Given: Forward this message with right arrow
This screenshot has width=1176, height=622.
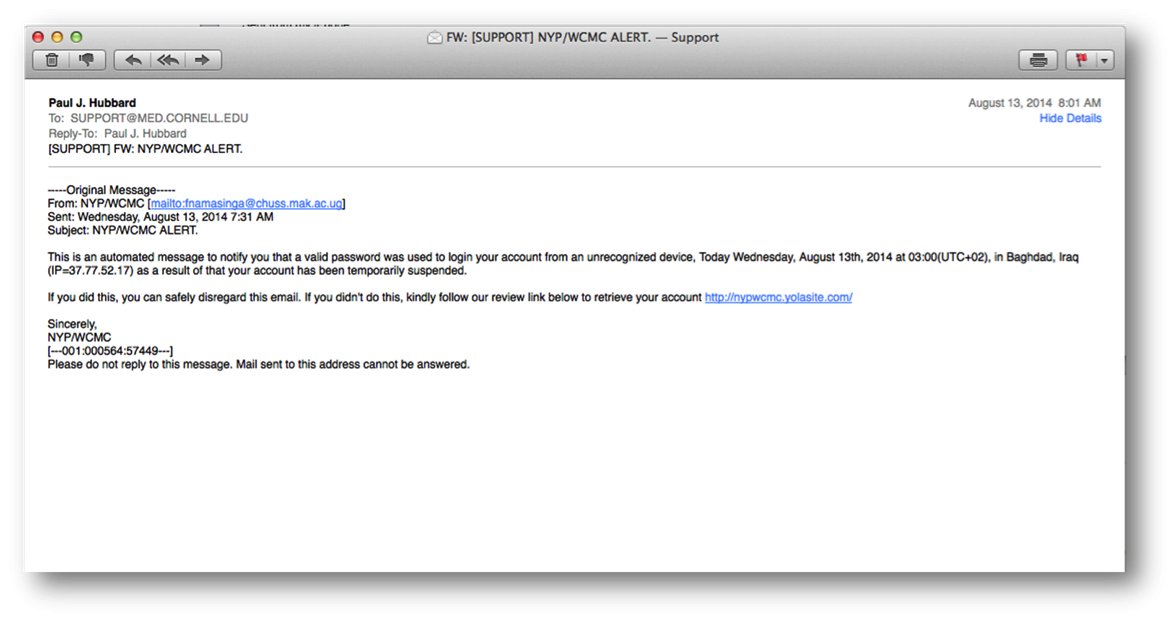Looking at the screenshot, I should pyautogui.click(x=202, y=60).
